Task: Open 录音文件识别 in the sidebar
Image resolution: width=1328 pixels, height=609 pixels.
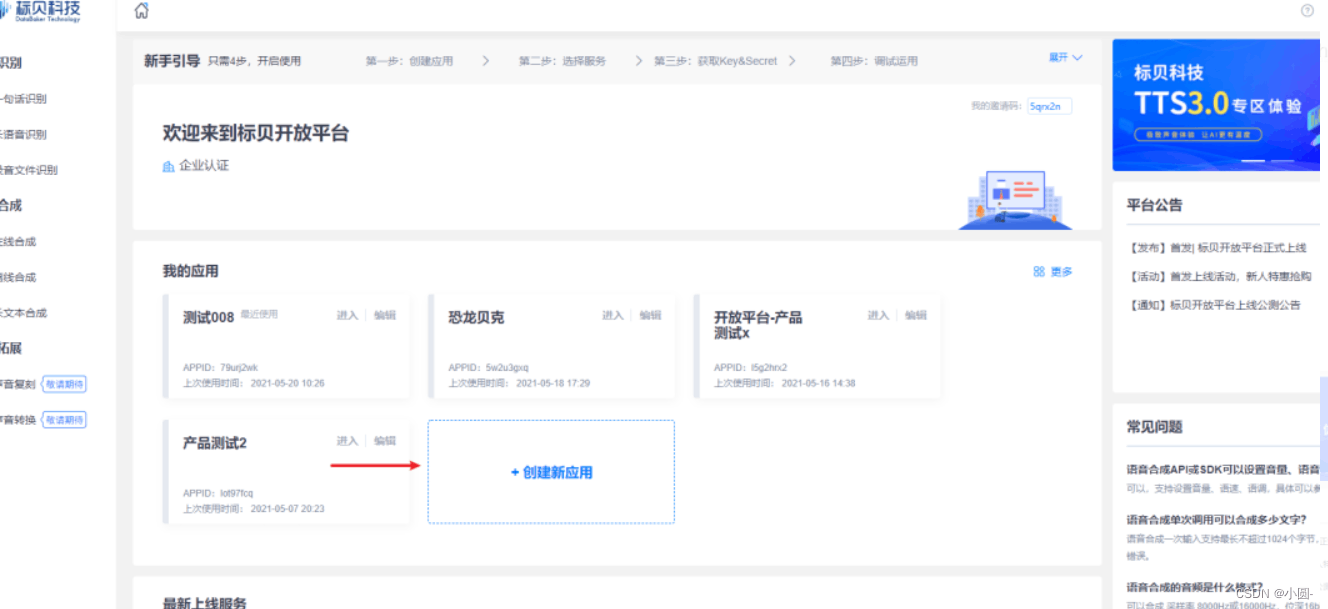Action: click(29, 170)
